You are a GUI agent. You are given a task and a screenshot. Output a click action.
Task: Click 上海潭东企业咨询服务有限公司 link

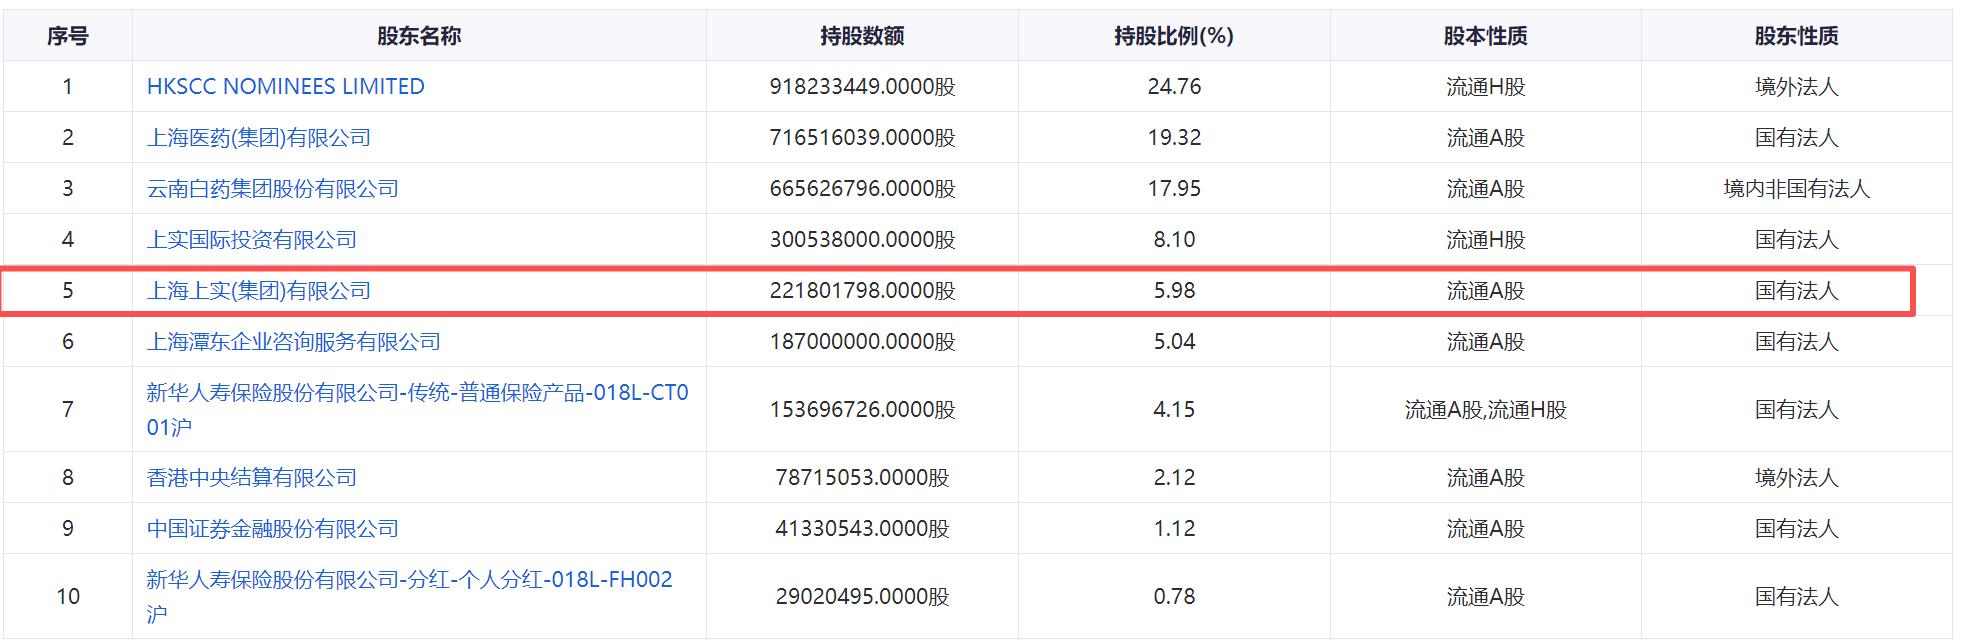[293, 342]
